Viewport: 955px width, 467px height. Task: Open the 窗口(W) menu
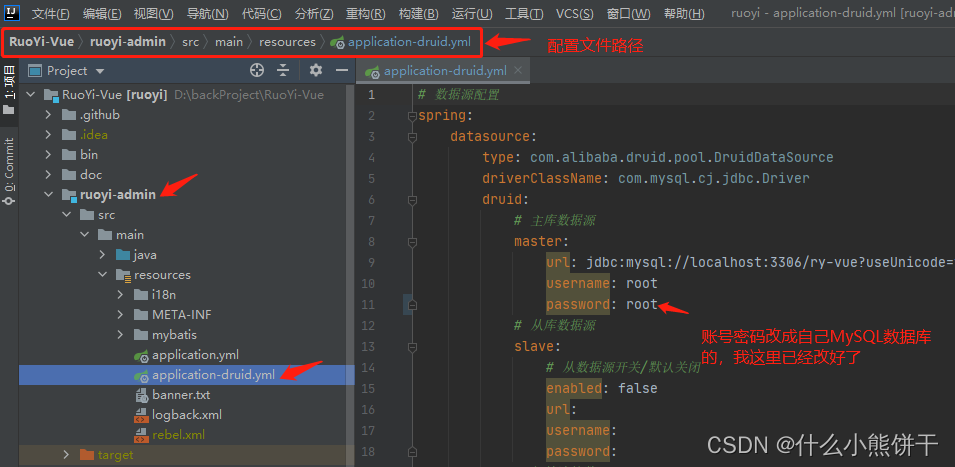click(x=629, y=13)
